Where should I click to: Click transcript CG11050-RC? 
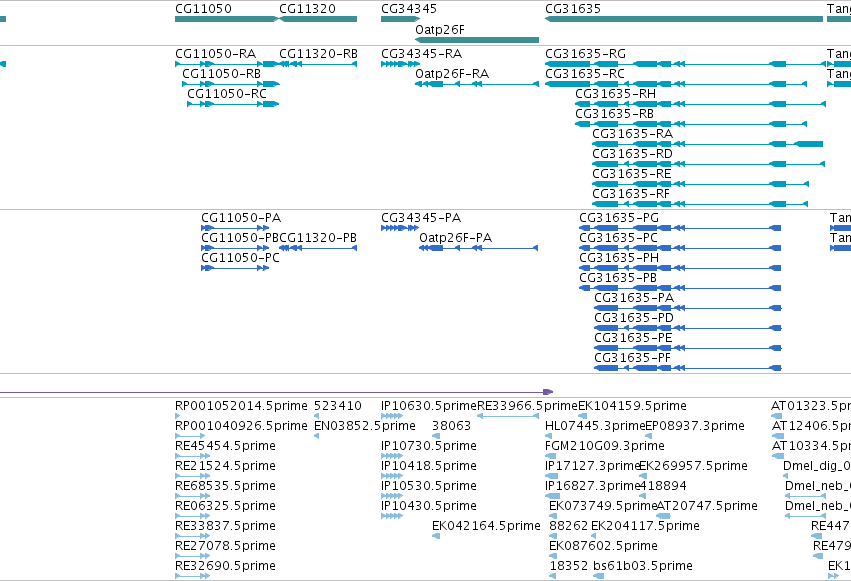(x=227, y=94)
